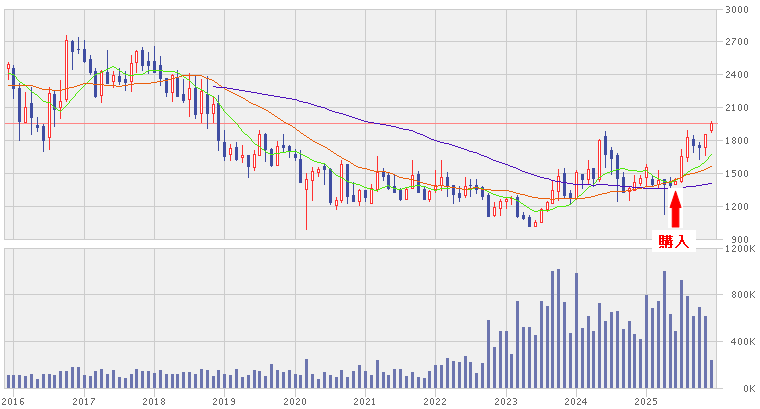Image resolution: width=760 pixels, height=409 pixels.
Task: Select the 2016 year label on time axis
Action: pyautogui.click(x=13, y=401)
